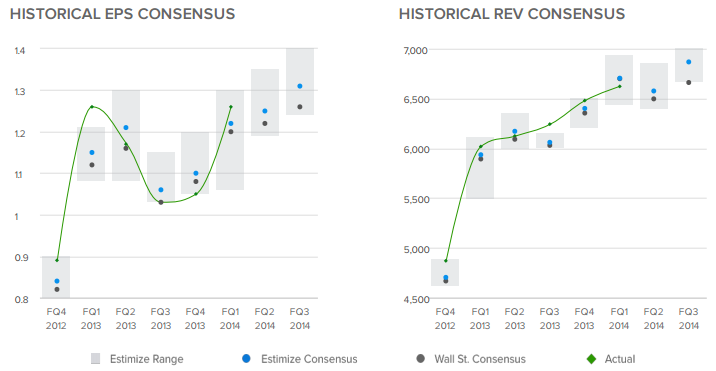
Task: Click the Historical Rev Consensus chart title
Action: point(512,14)
